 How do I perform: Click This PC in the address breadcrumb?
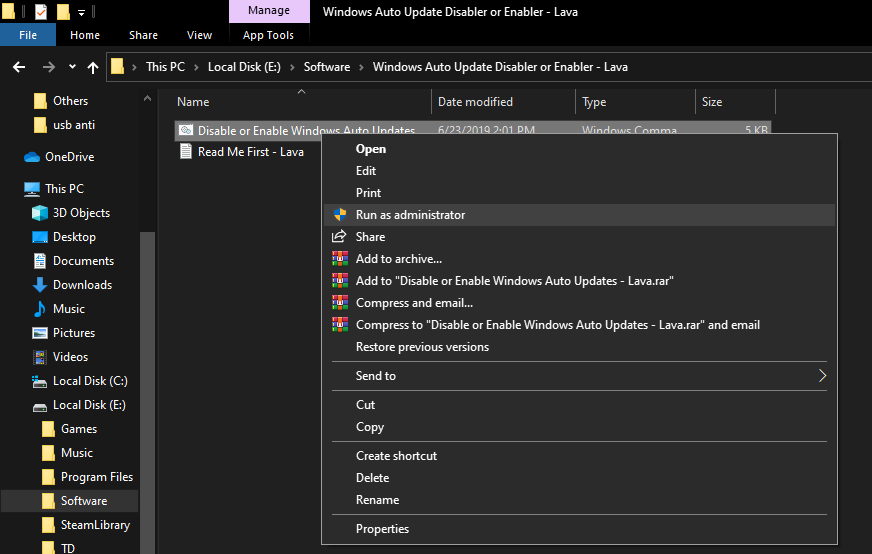pyautogui.click(x=165, y=67)
